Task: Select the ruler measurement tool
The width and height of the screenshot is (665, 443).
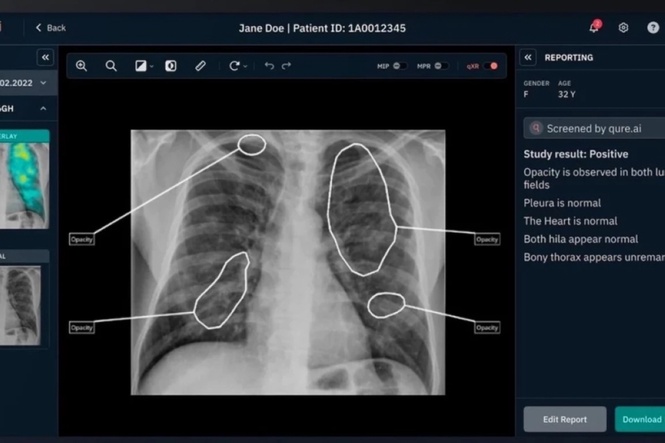Action: 200,66
